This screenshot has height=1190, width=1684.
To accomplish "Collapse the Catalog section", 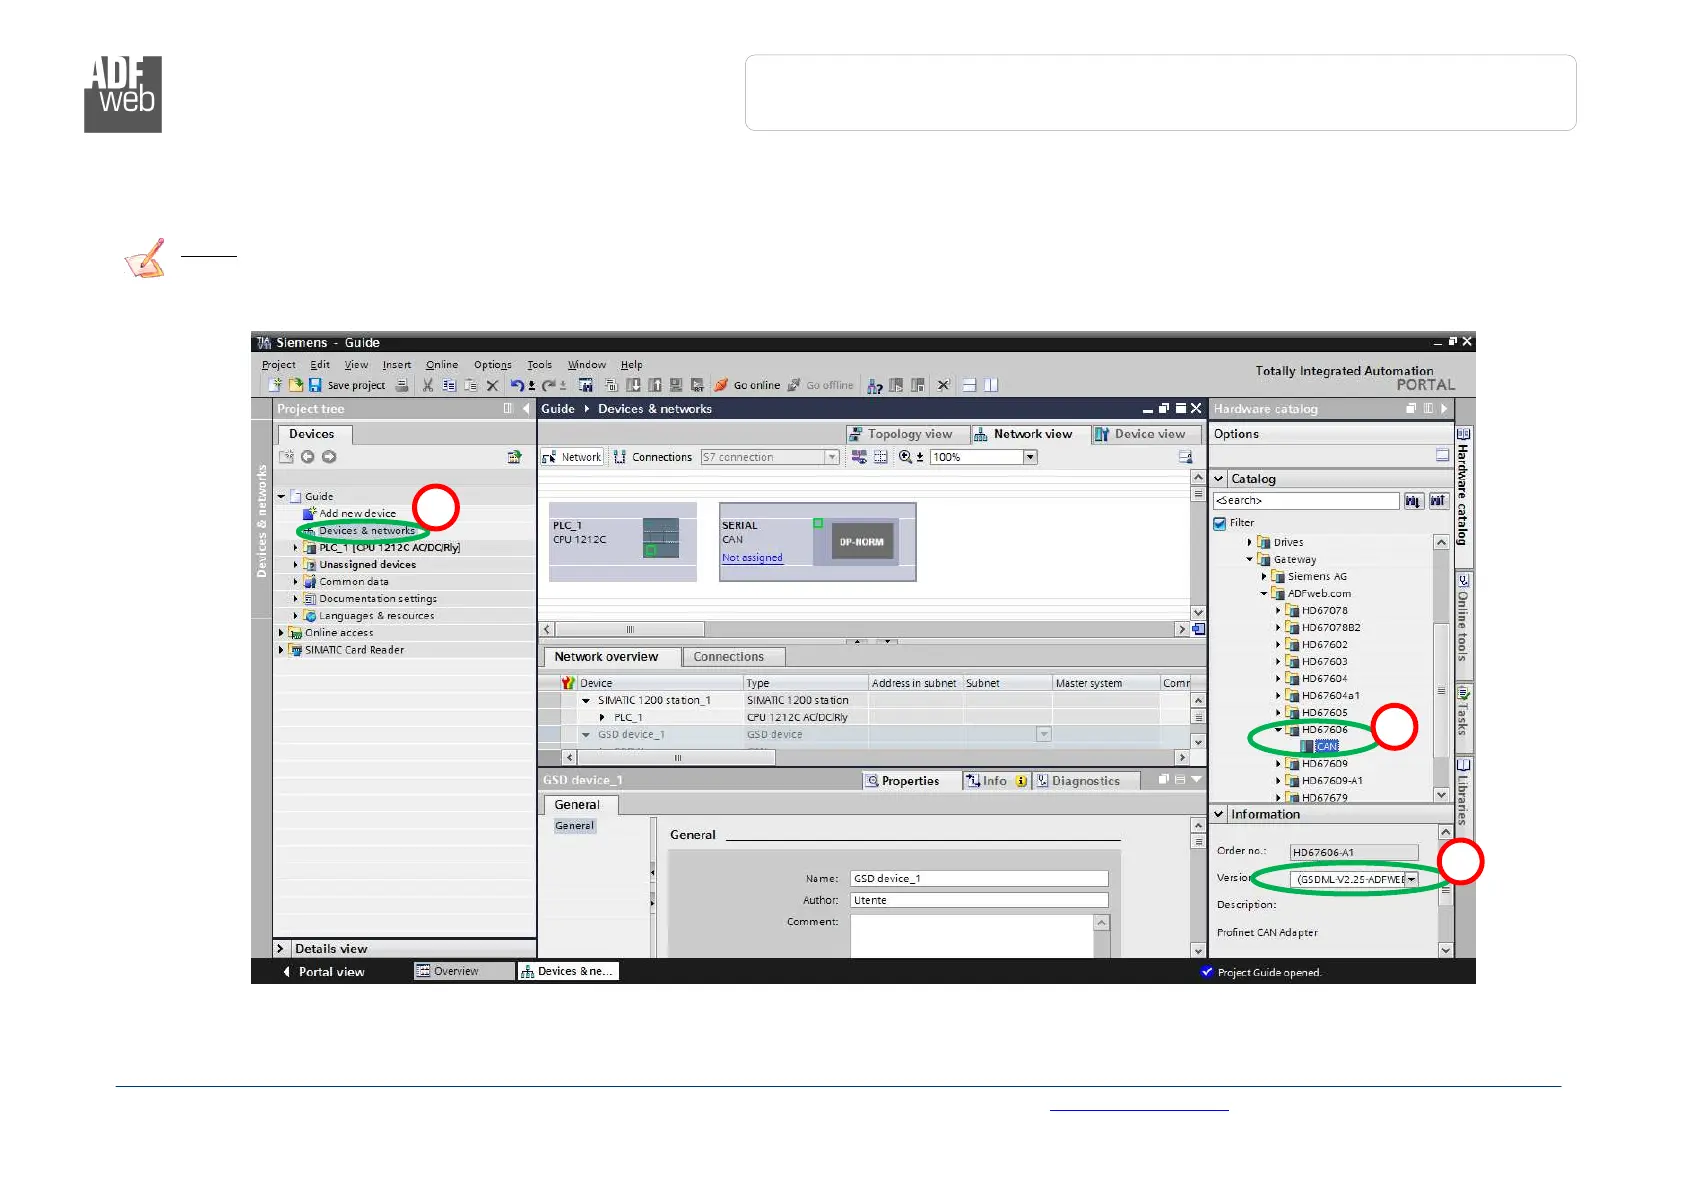I will pos(1219,479).
